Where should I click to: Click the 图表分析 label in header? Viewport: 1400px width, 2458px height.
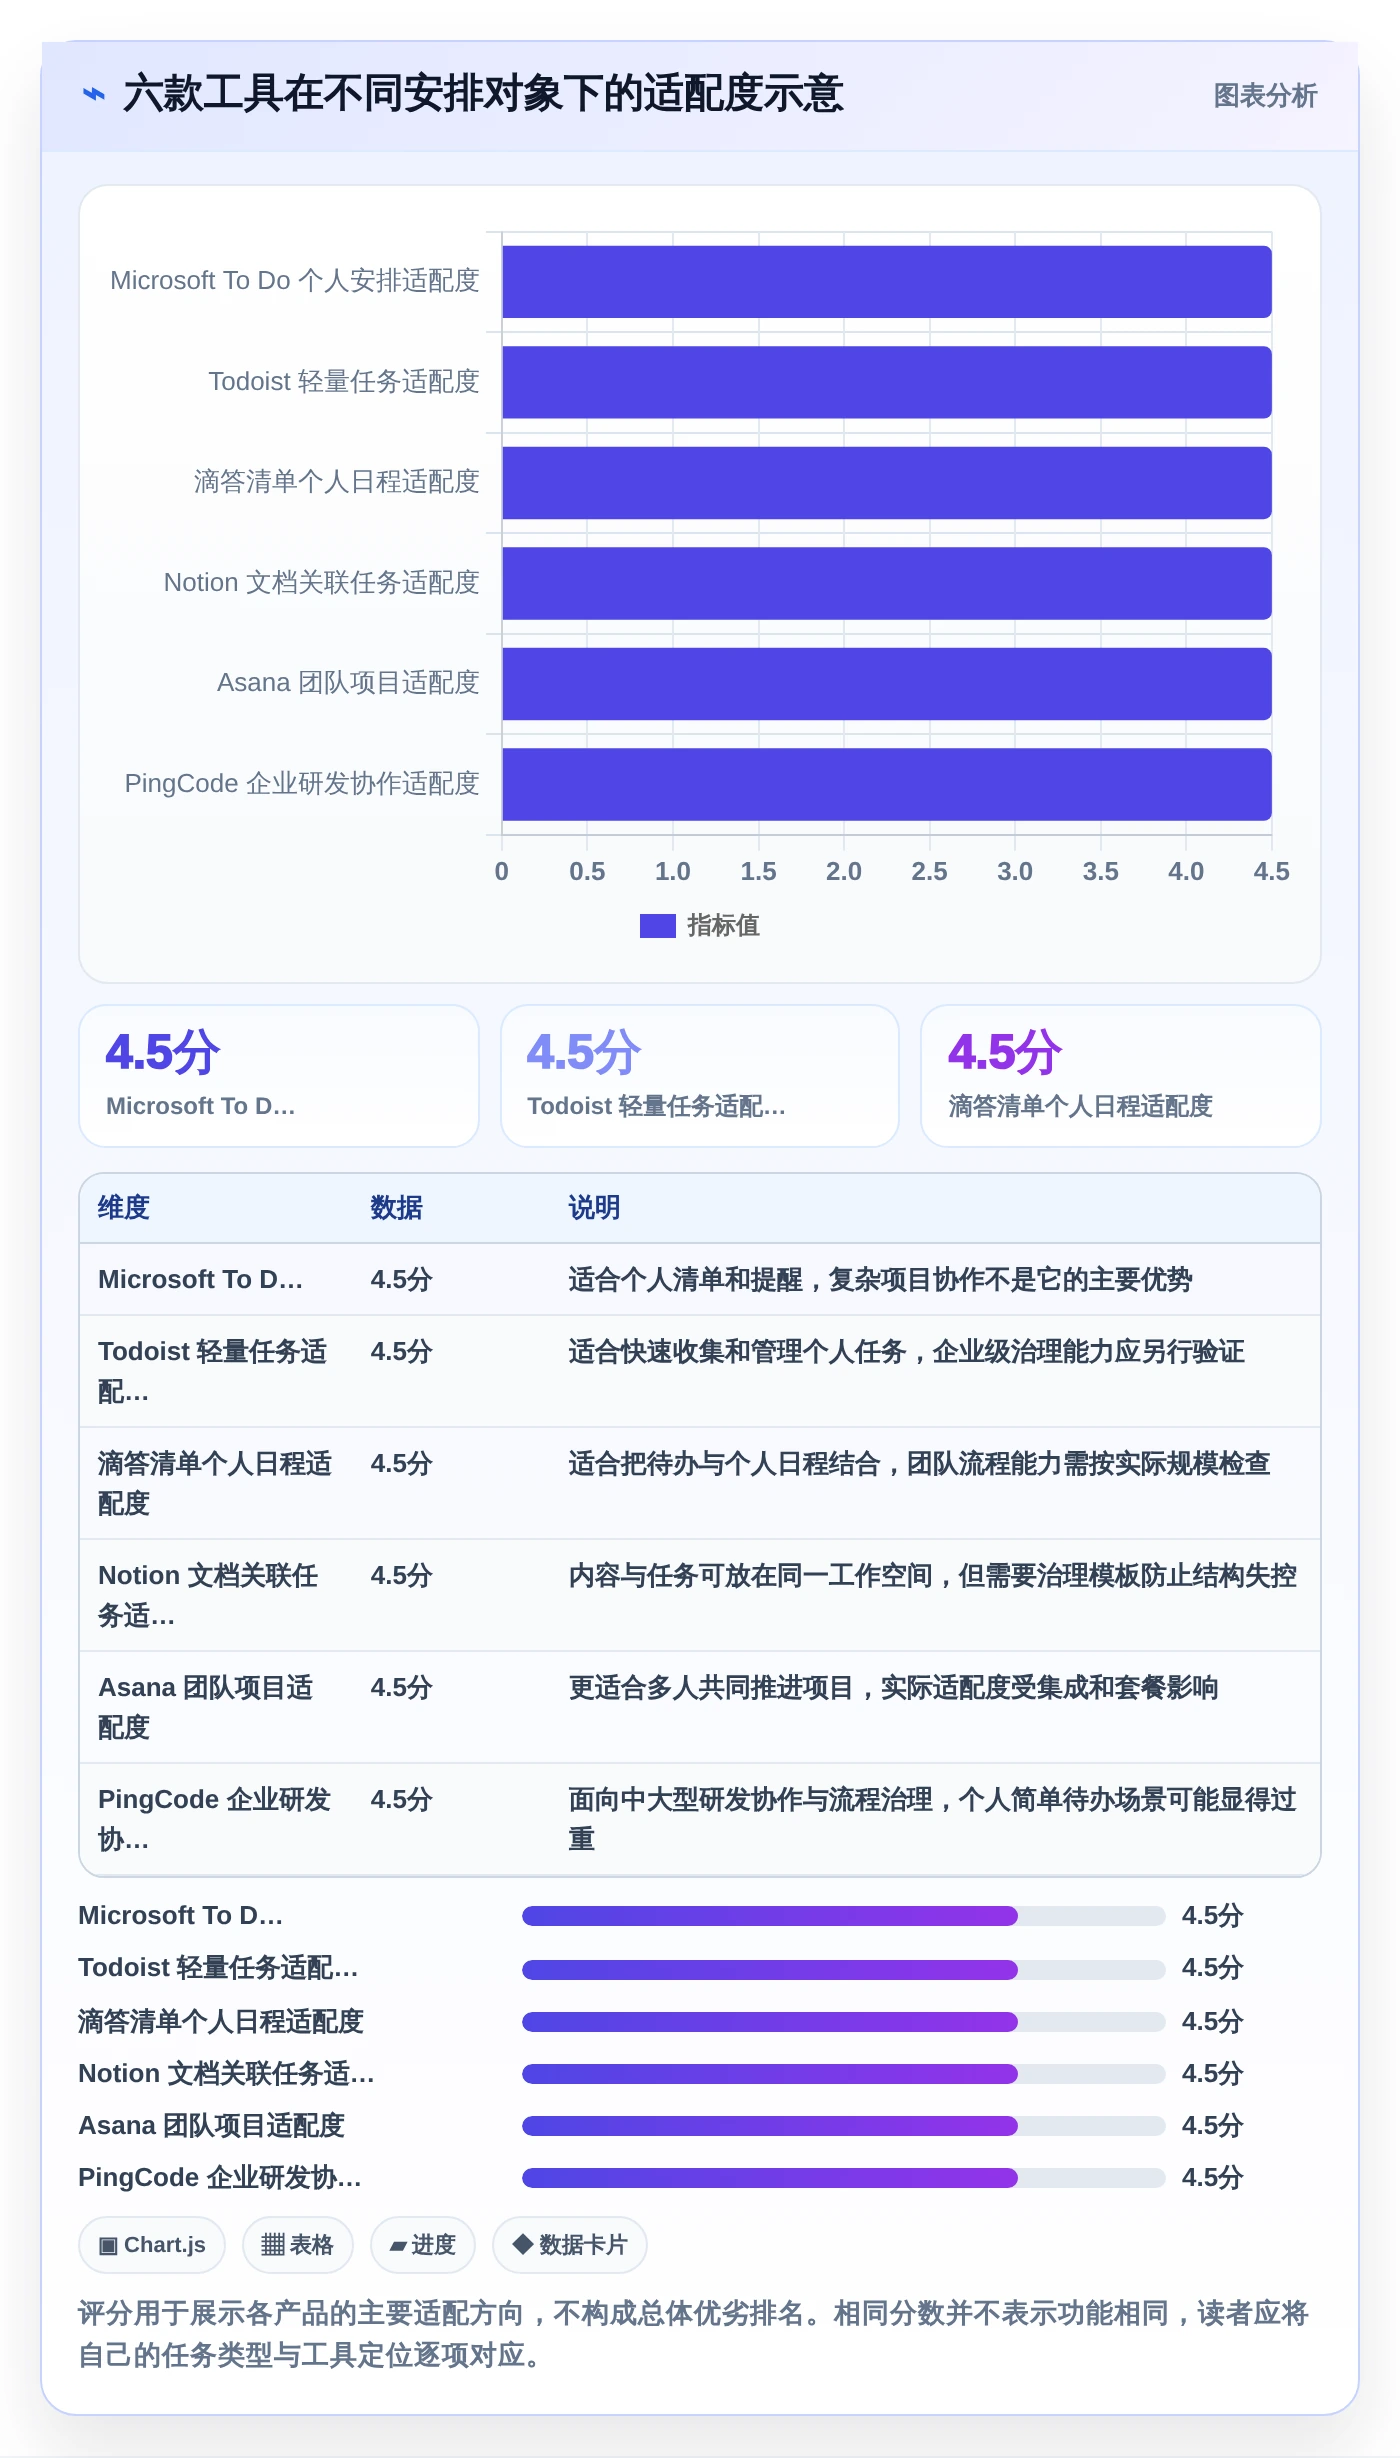(x=1265, y=96)
